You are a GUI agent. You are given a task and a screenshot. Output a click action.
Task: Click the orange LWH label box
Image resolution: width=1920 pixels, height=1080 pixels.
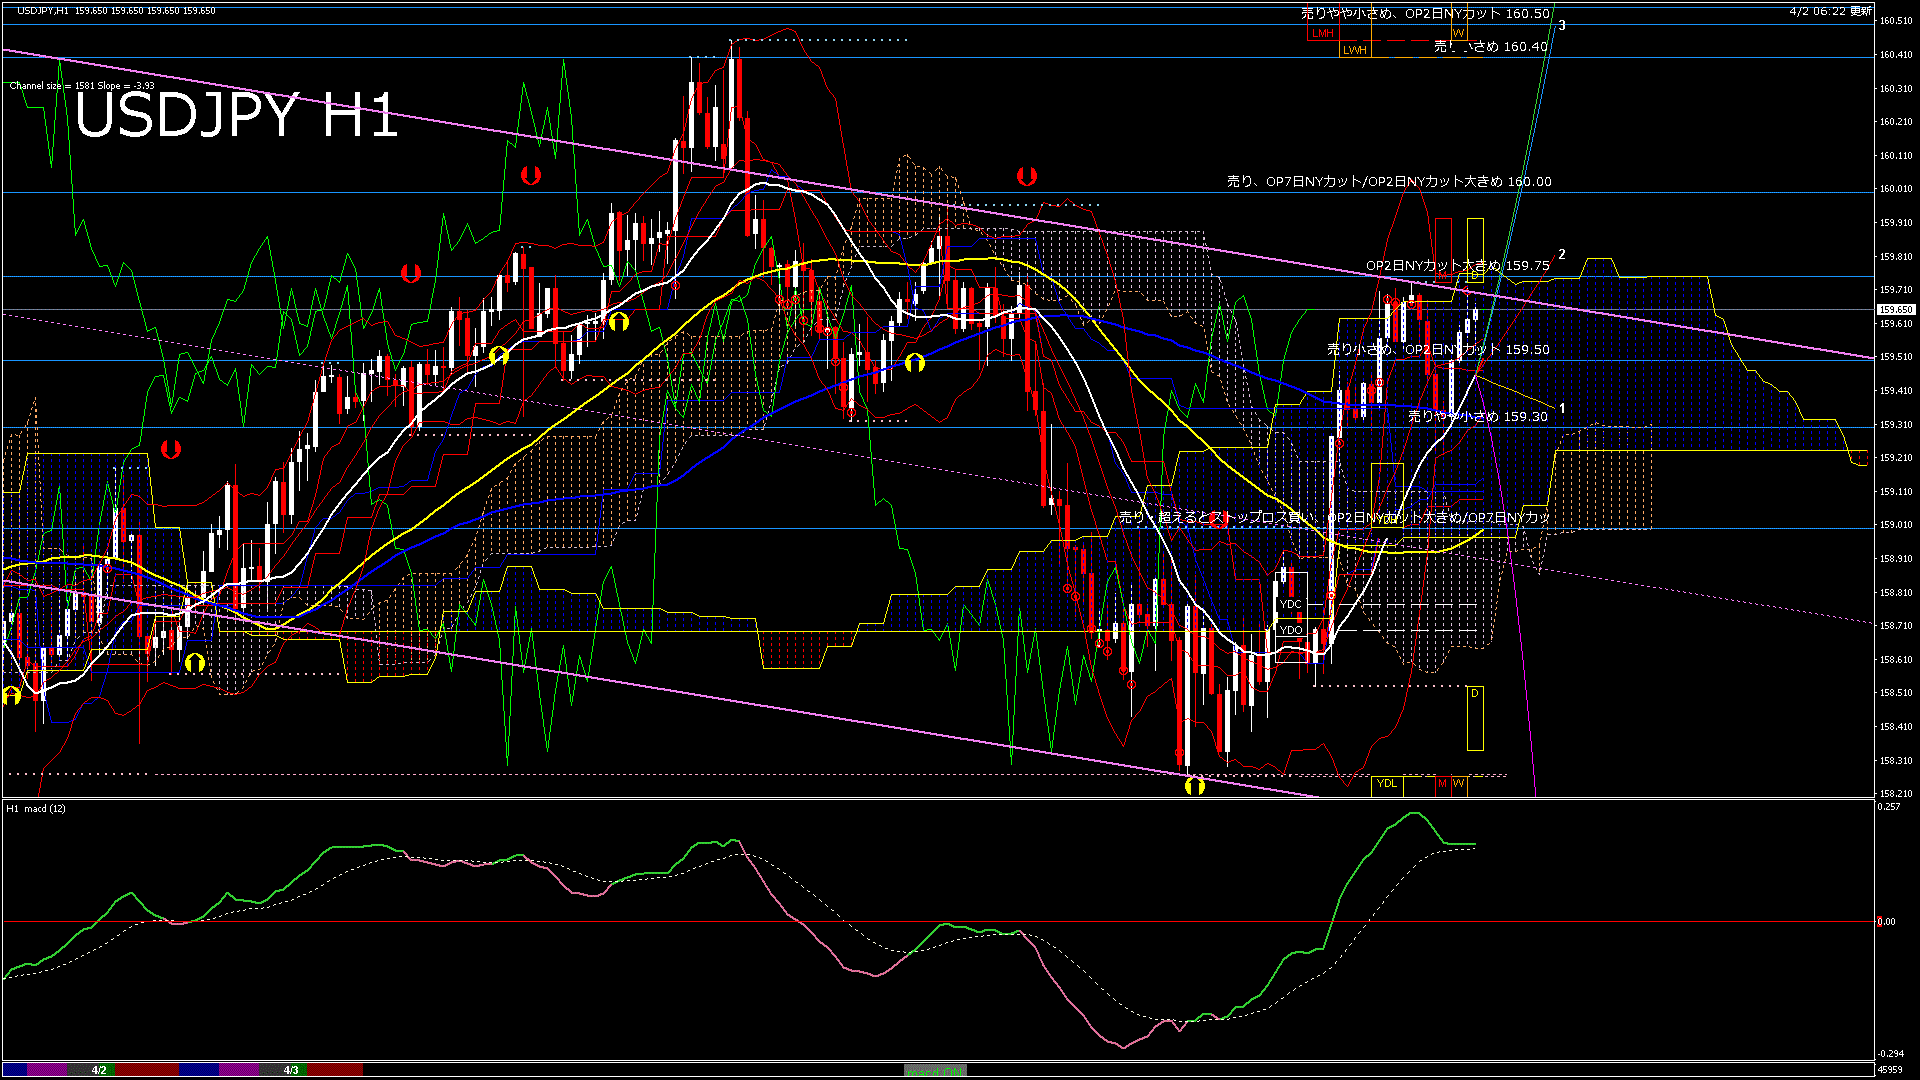[1354, 50]
